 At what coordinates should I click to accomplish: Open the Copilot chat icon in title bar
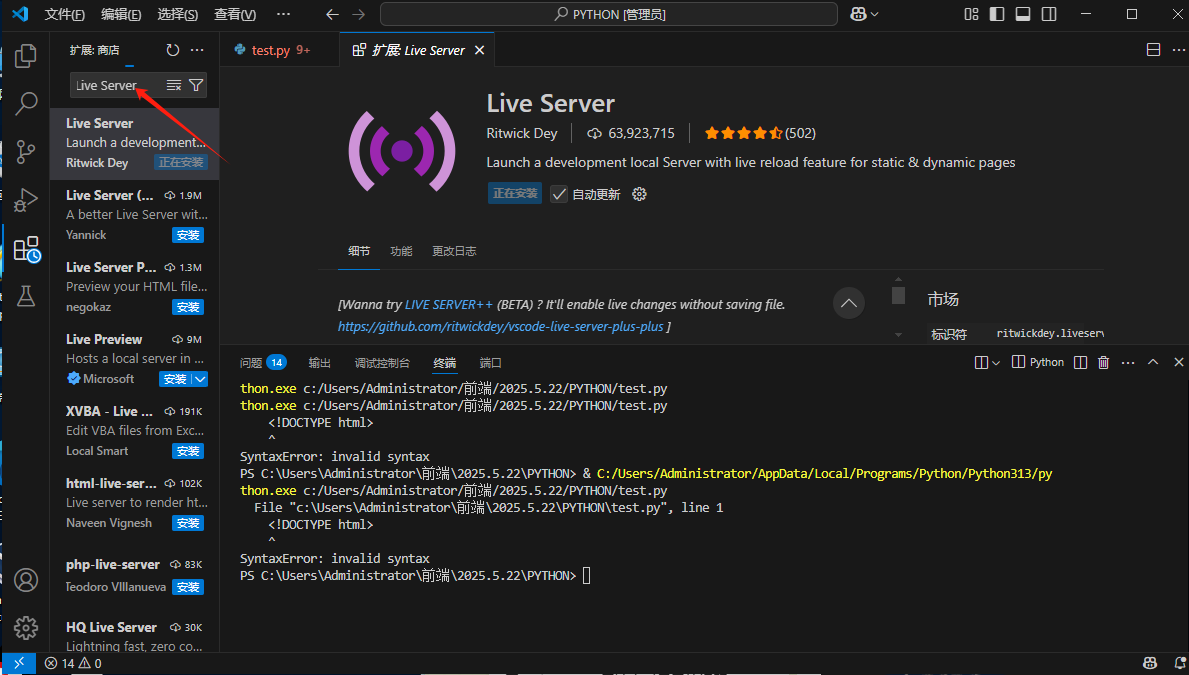pyautogui.click(x=858, y=14)
